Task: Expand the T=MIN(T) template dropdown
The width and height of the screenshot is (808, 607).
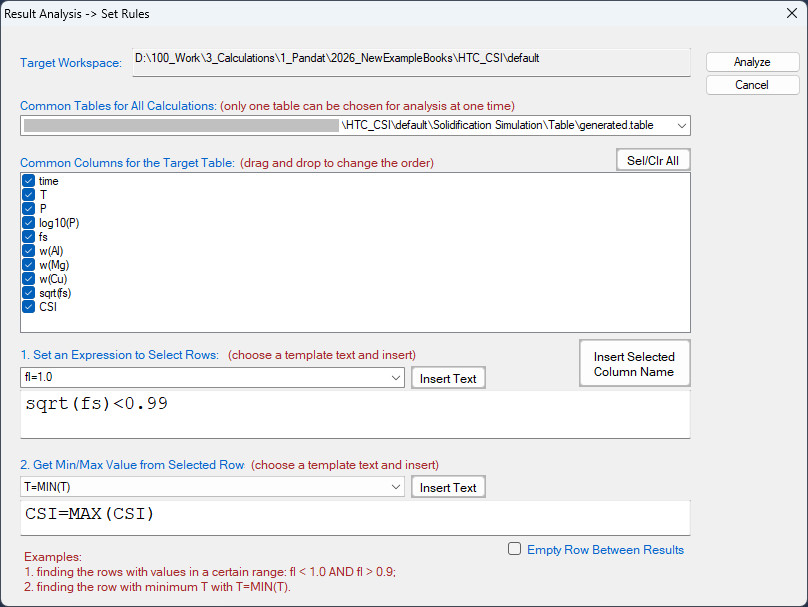Action: 397,487
